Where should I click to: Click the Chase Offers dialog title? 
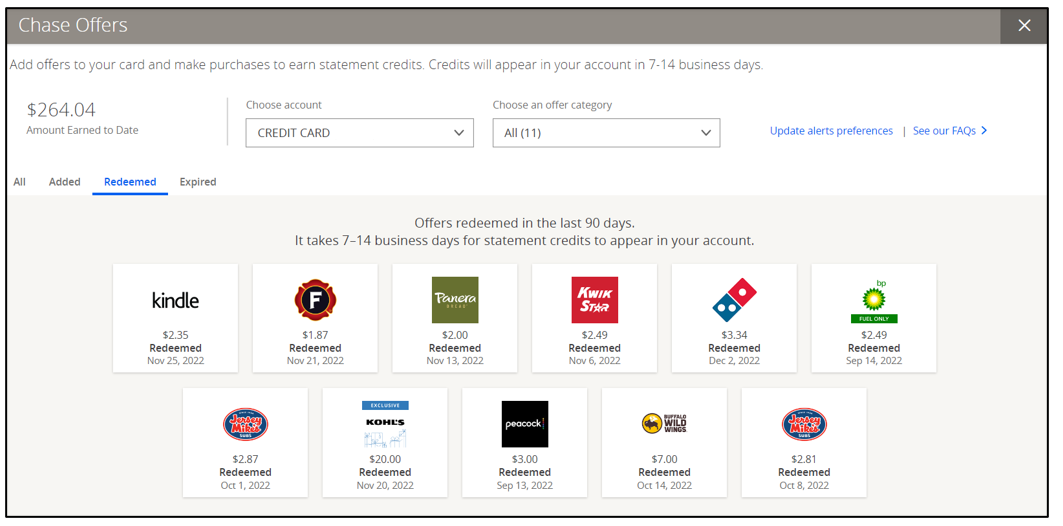(x=73, y=26)
